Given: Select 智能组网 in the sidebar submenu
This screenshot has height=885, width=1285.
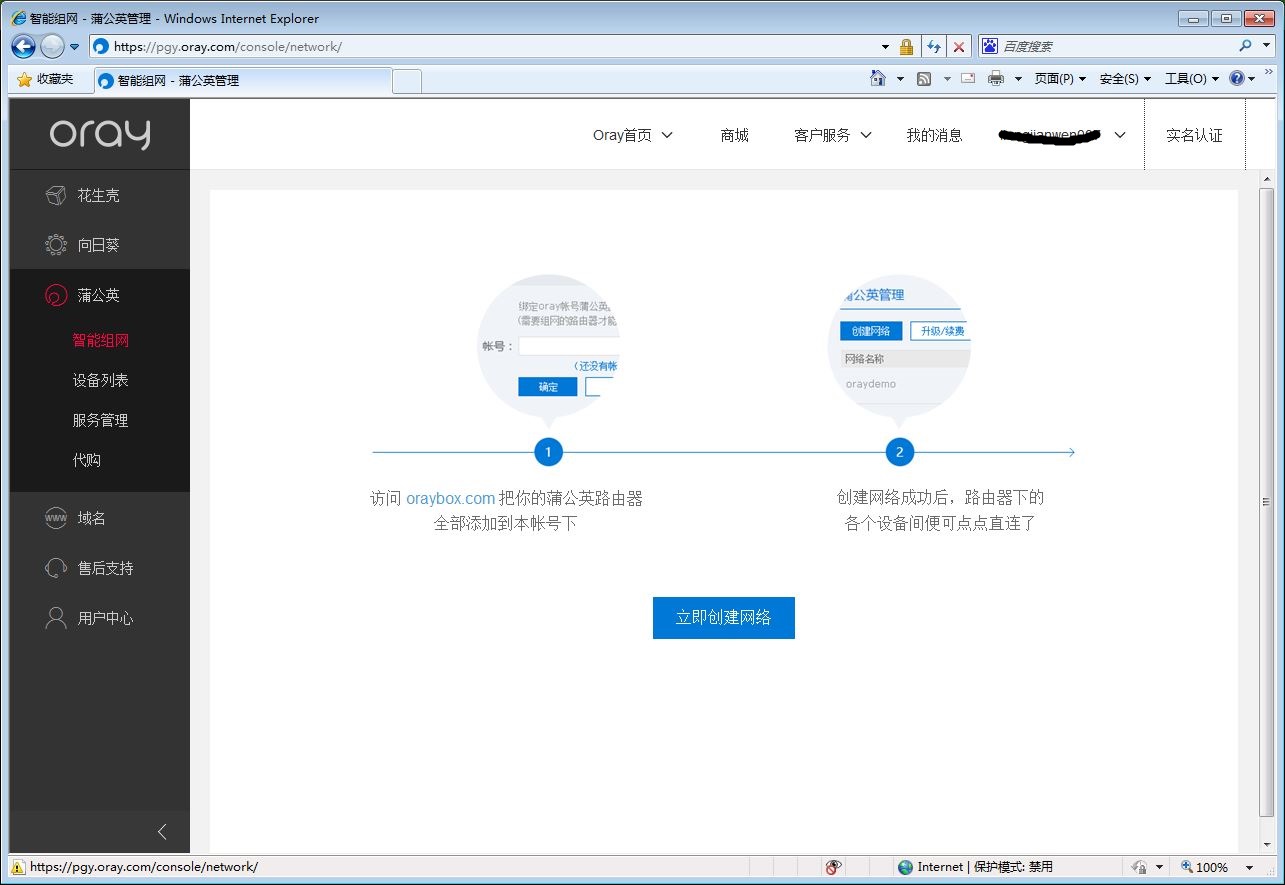Looking at the screenshot, I should click(x=100, y=340).
